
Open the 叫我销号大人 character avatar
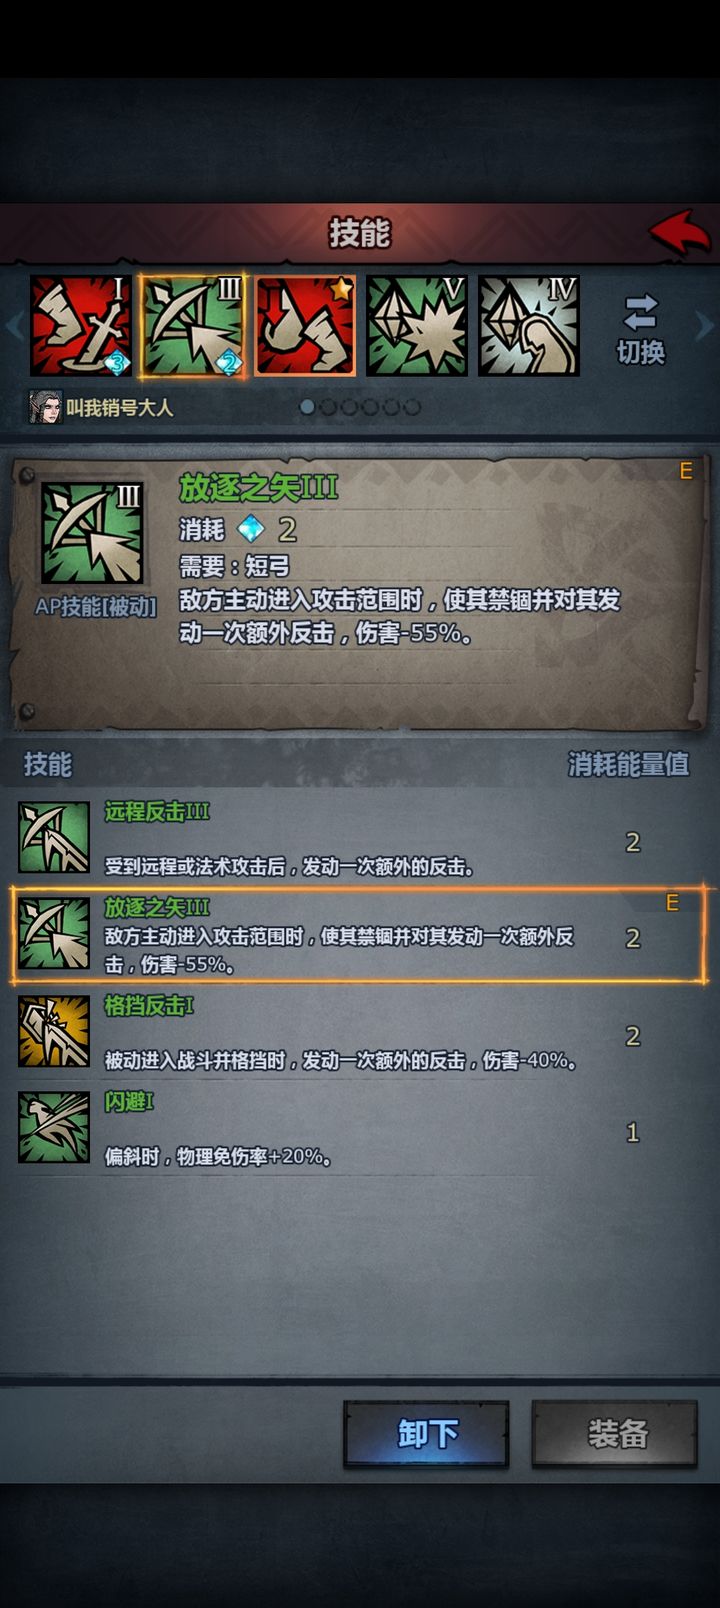tap(45, 407)
